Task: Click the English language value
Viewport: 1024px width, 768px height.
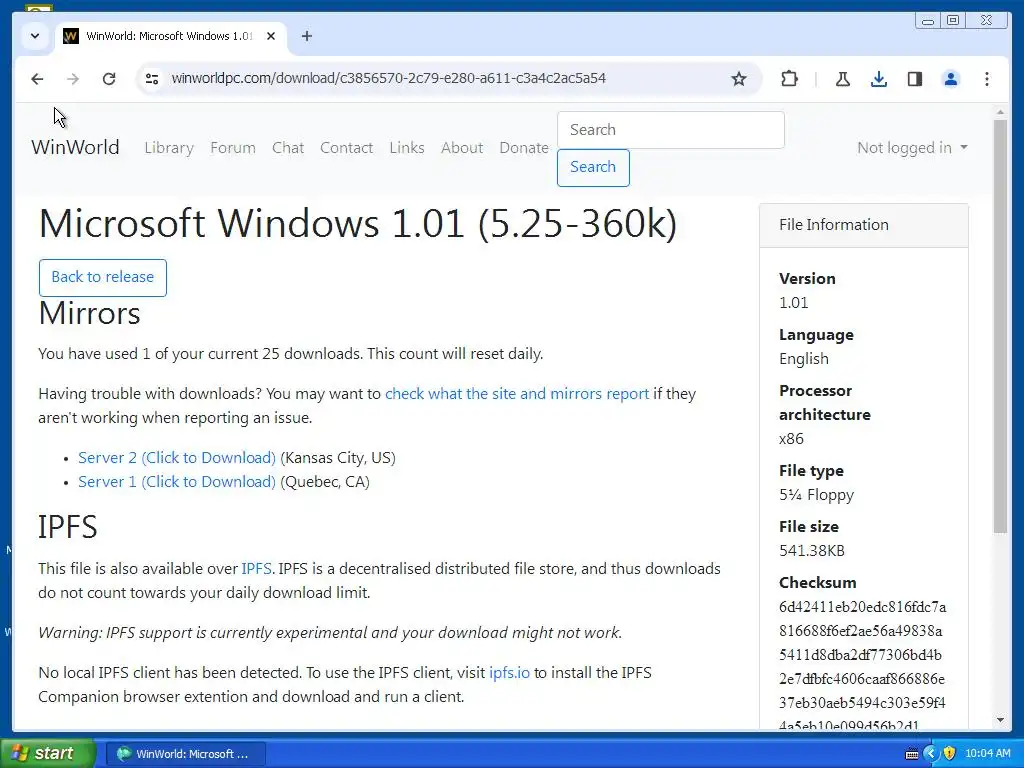Action: pos(803,359)
